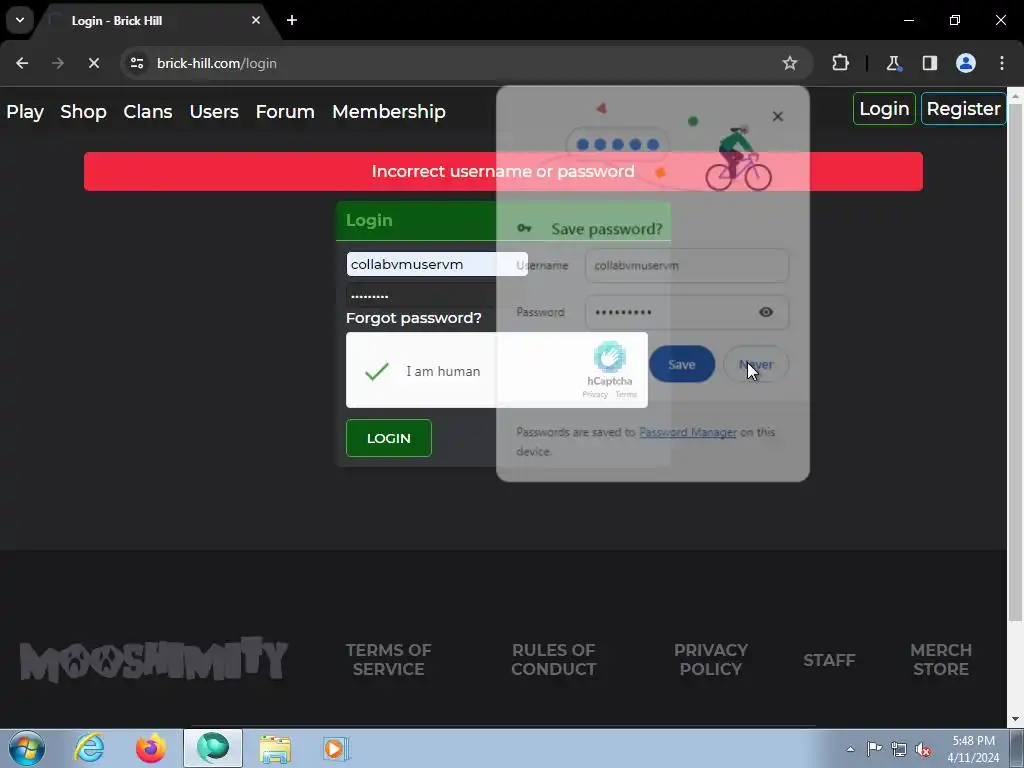Open the Chrome three-dot menu
1024x768 pixels.
(1002, 63)
